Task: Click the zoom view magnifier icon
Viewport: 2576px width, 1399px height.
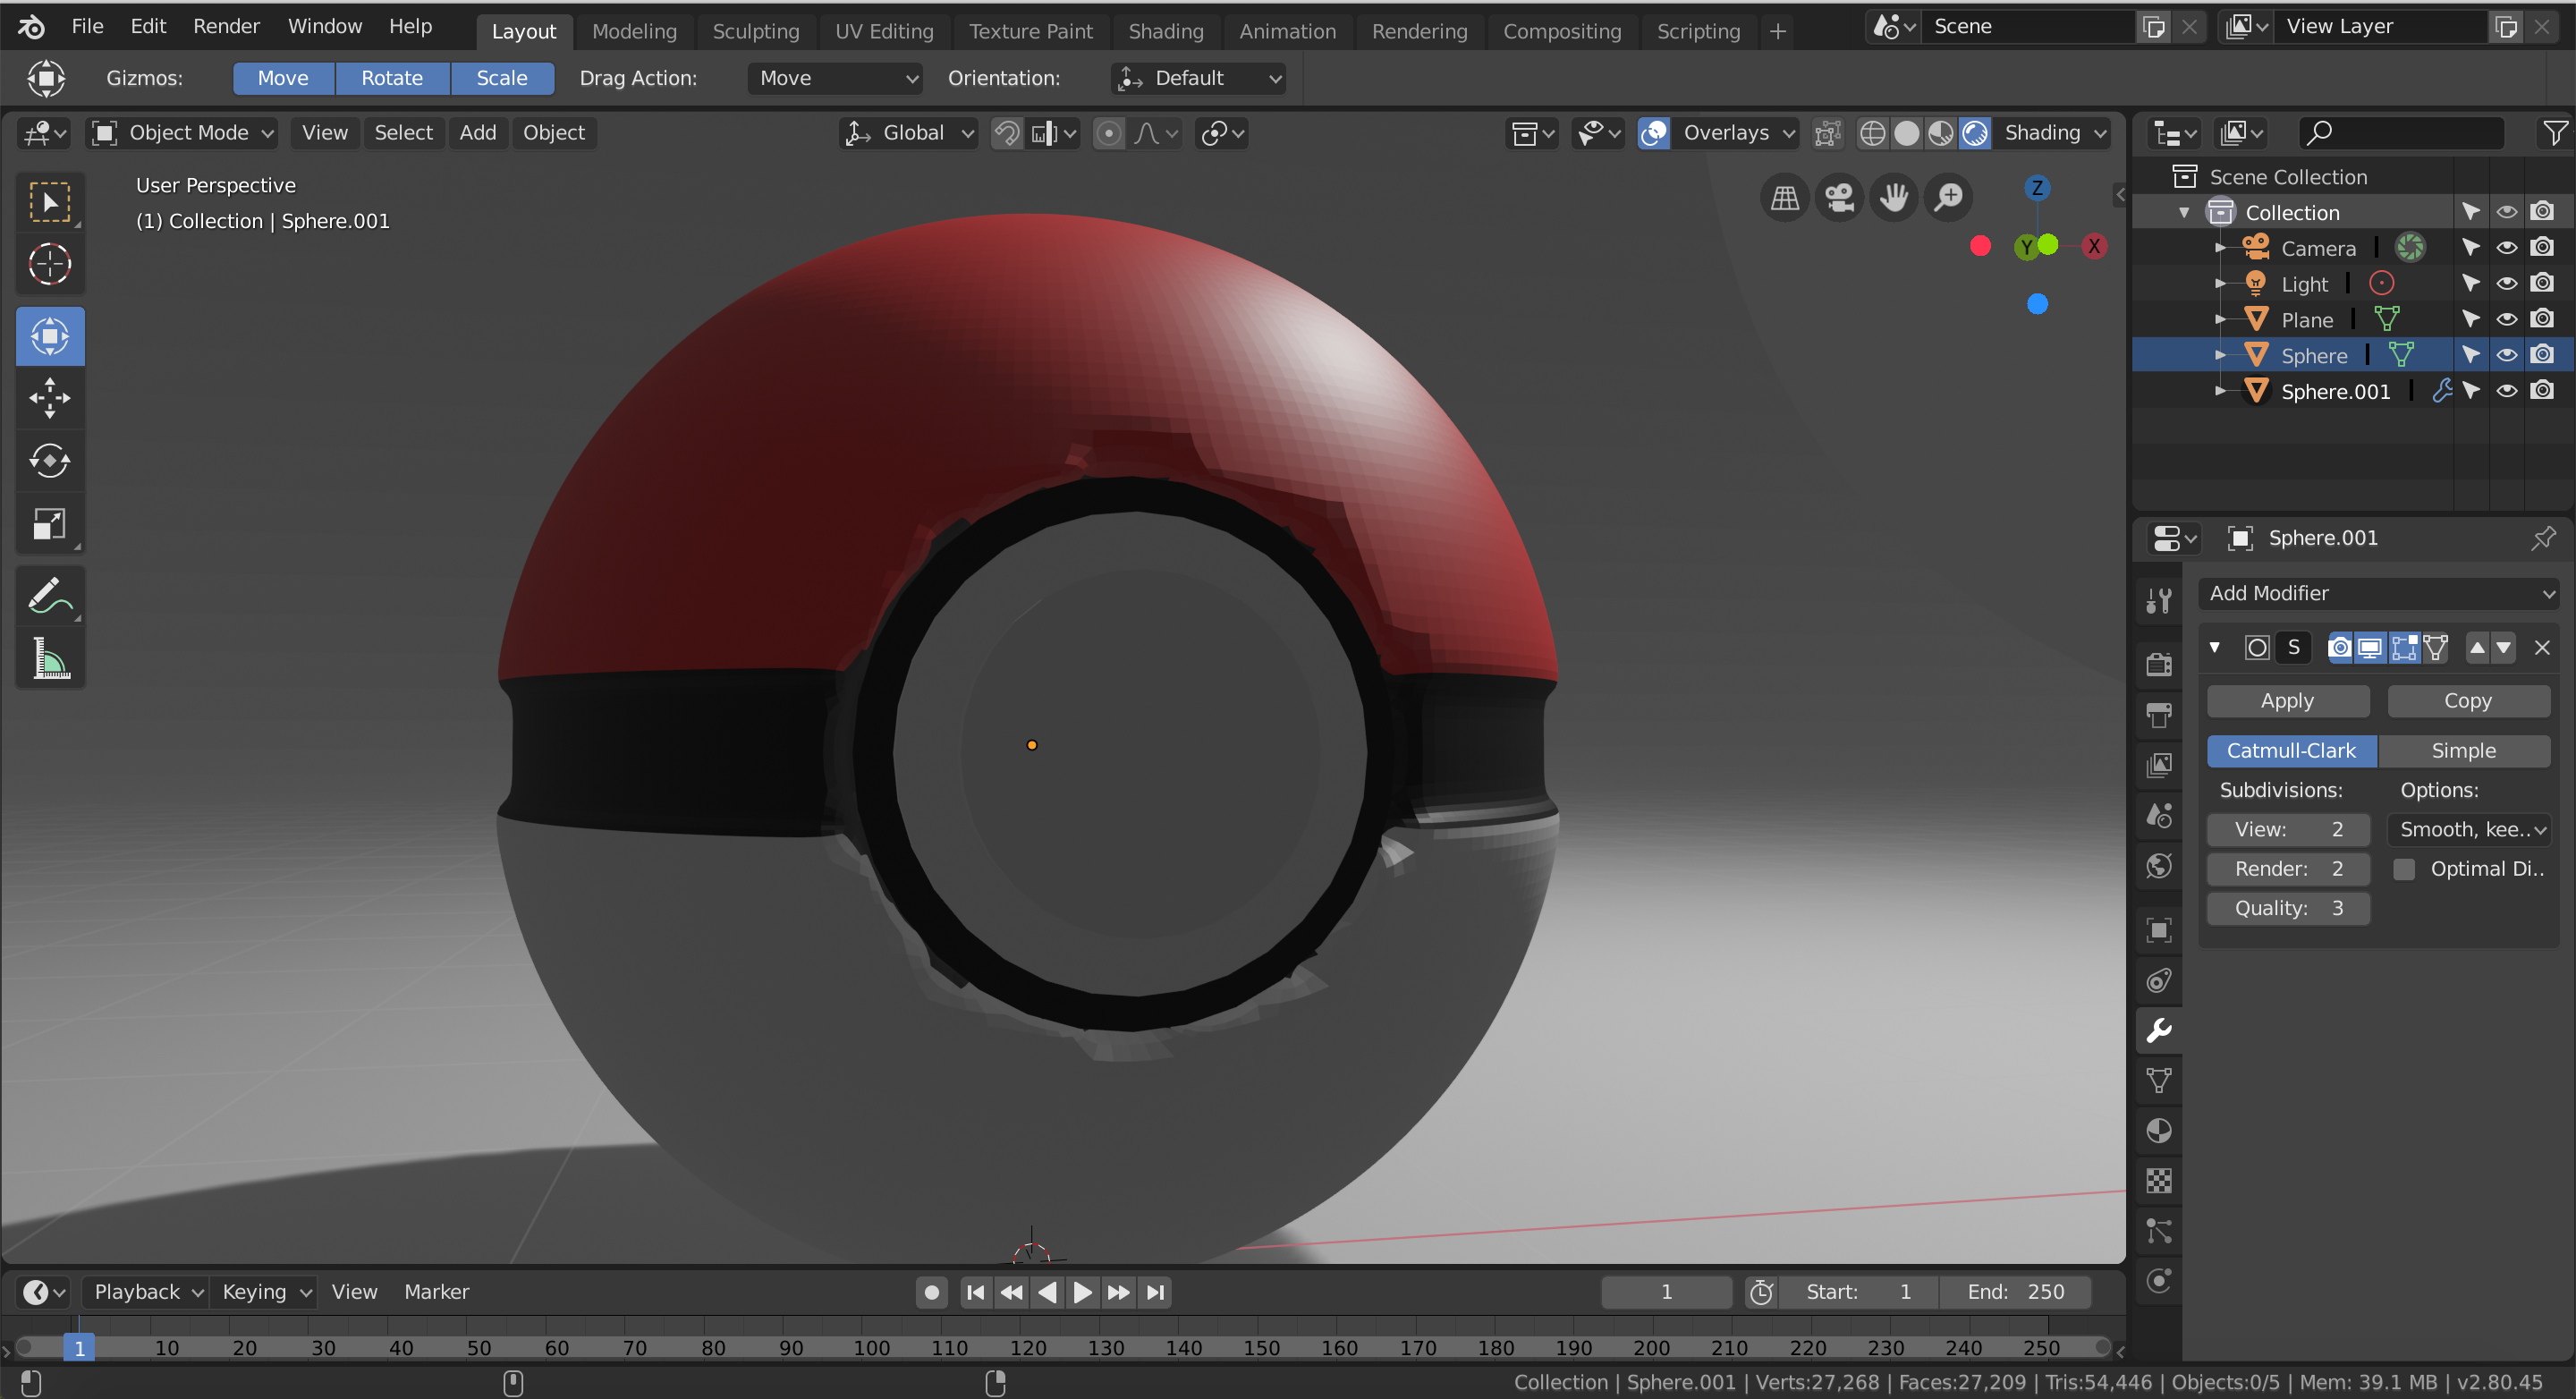Action: (x=1948, y=197)
